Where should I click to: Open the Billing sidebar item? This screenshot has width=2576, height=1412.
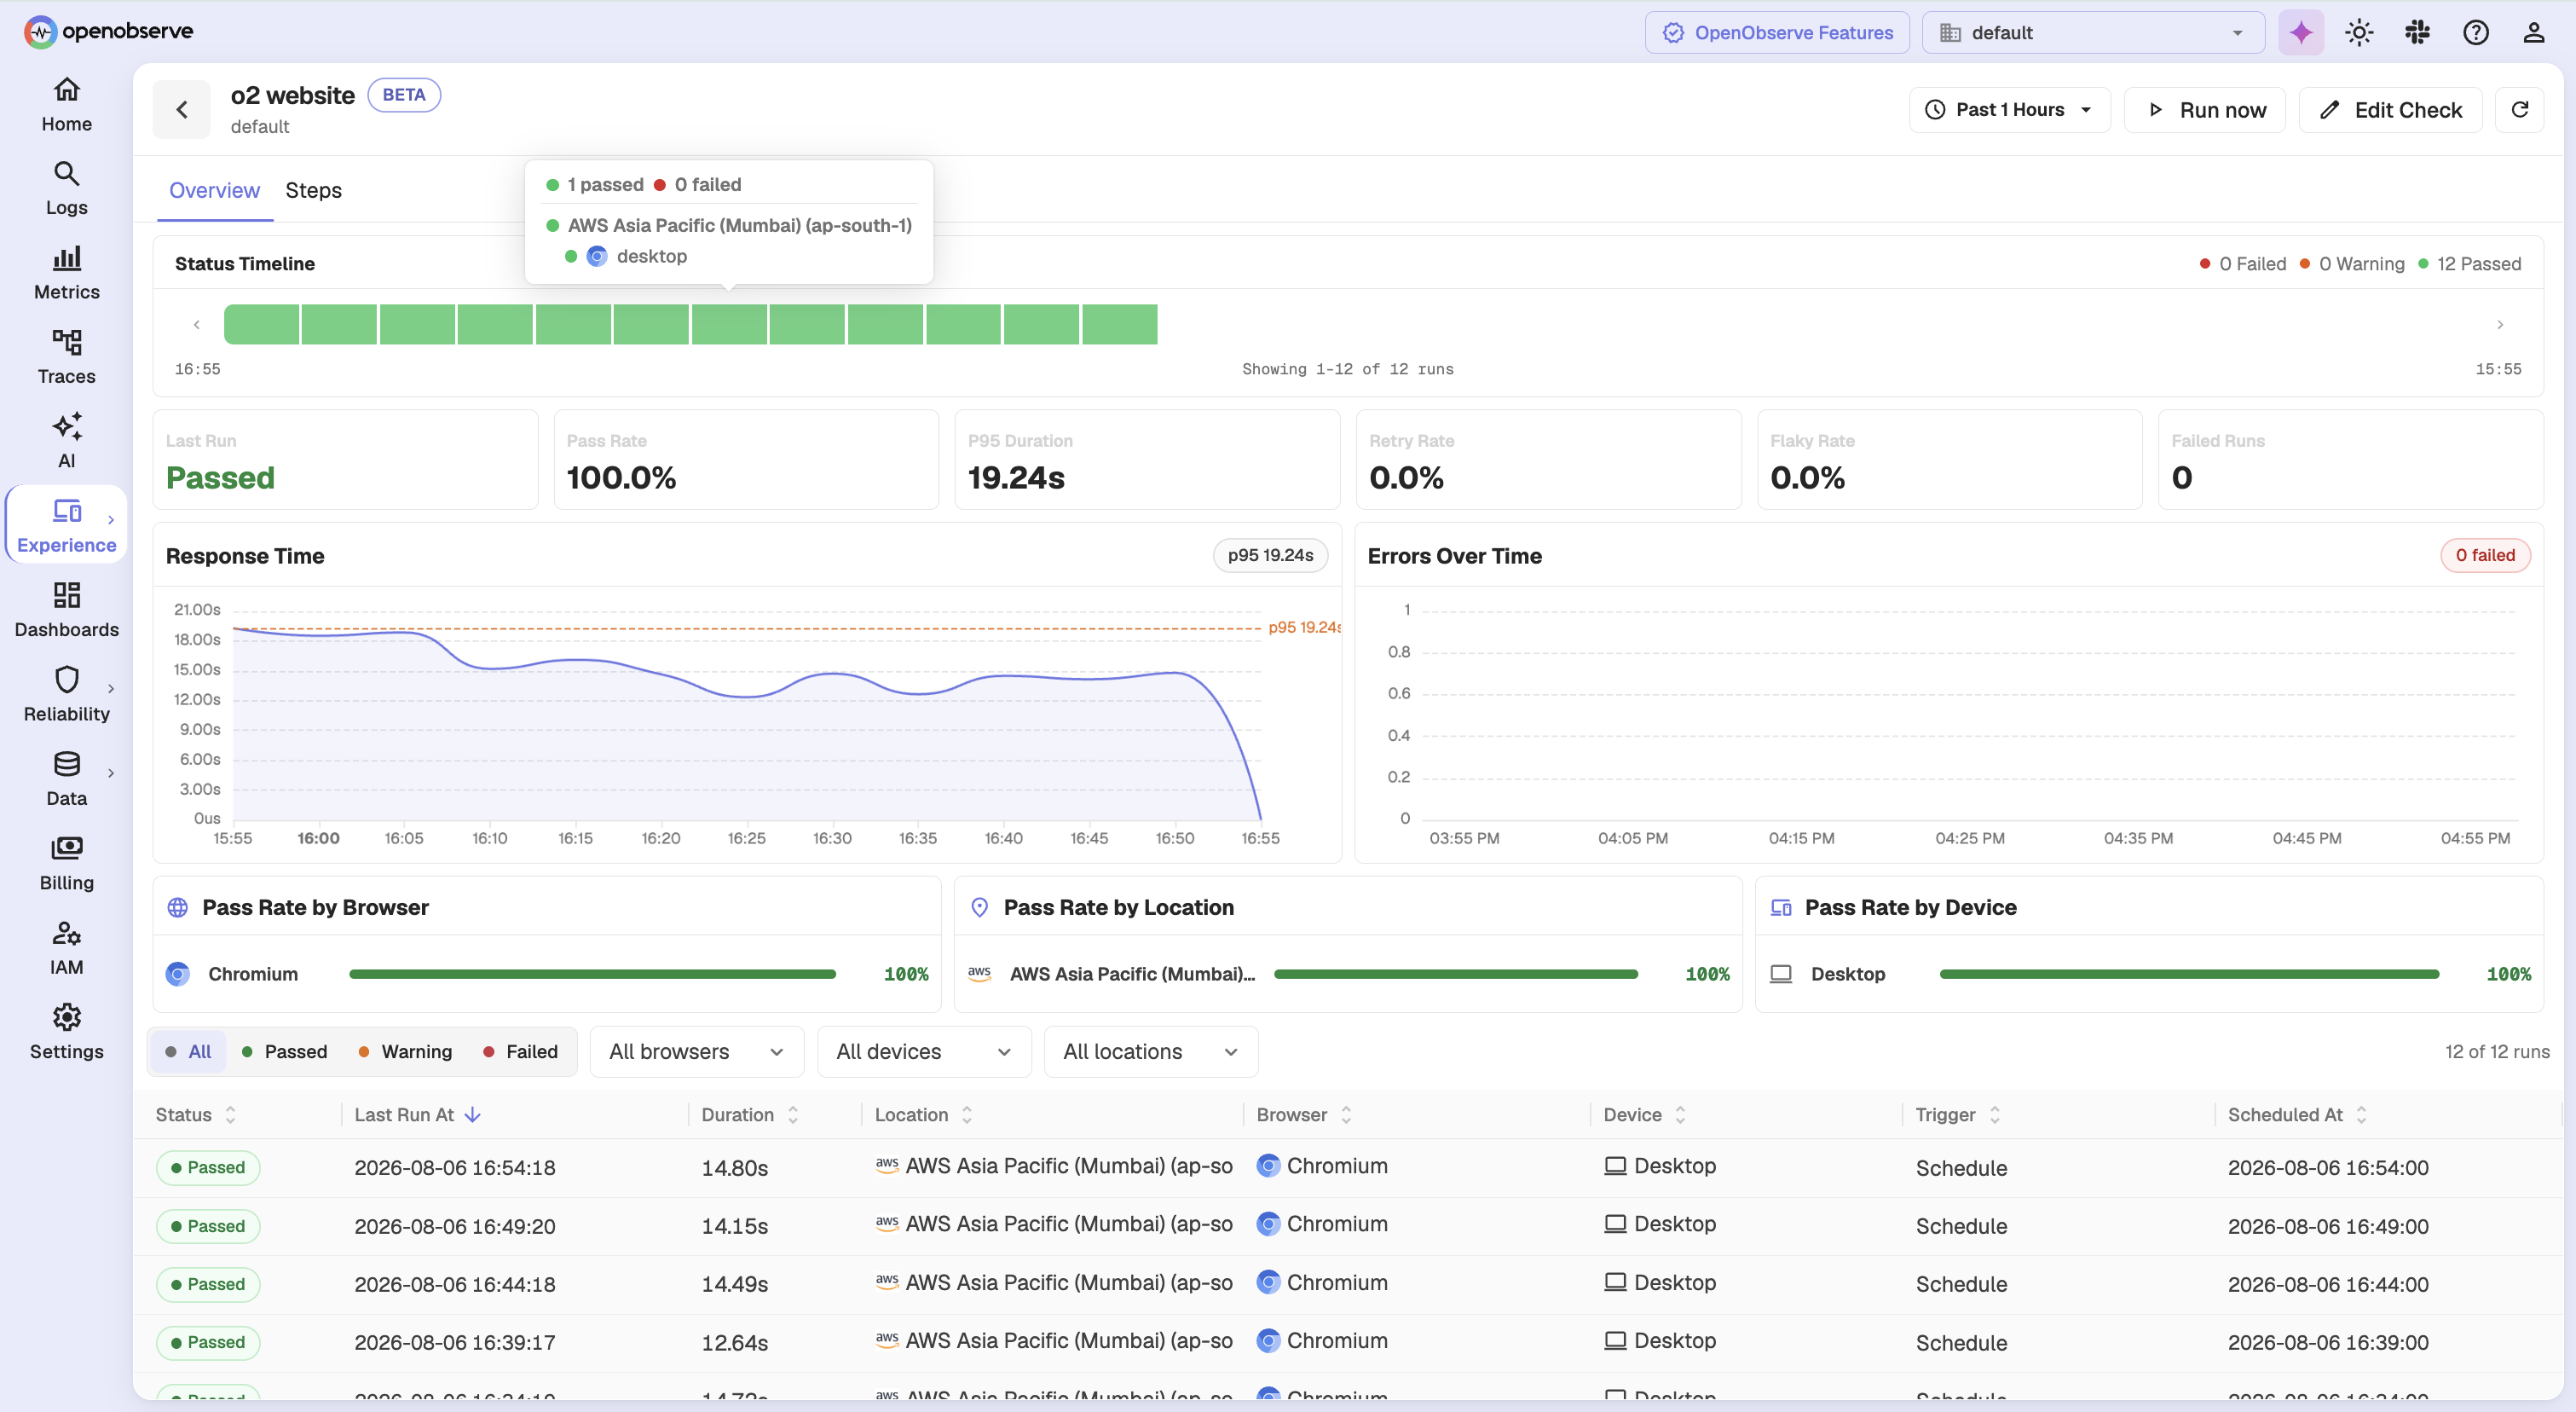(66, 863)
